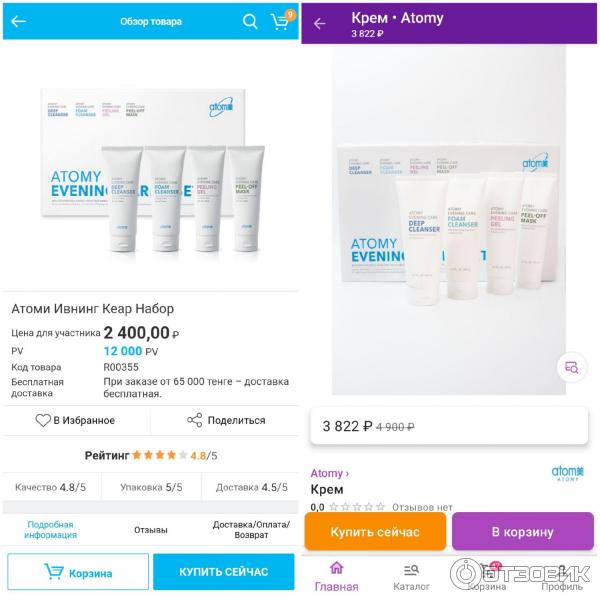The height and width of the screenshot is (600, 600).
Task: Click the orange Купить сейчас button
Action: (x=375, y=532)
